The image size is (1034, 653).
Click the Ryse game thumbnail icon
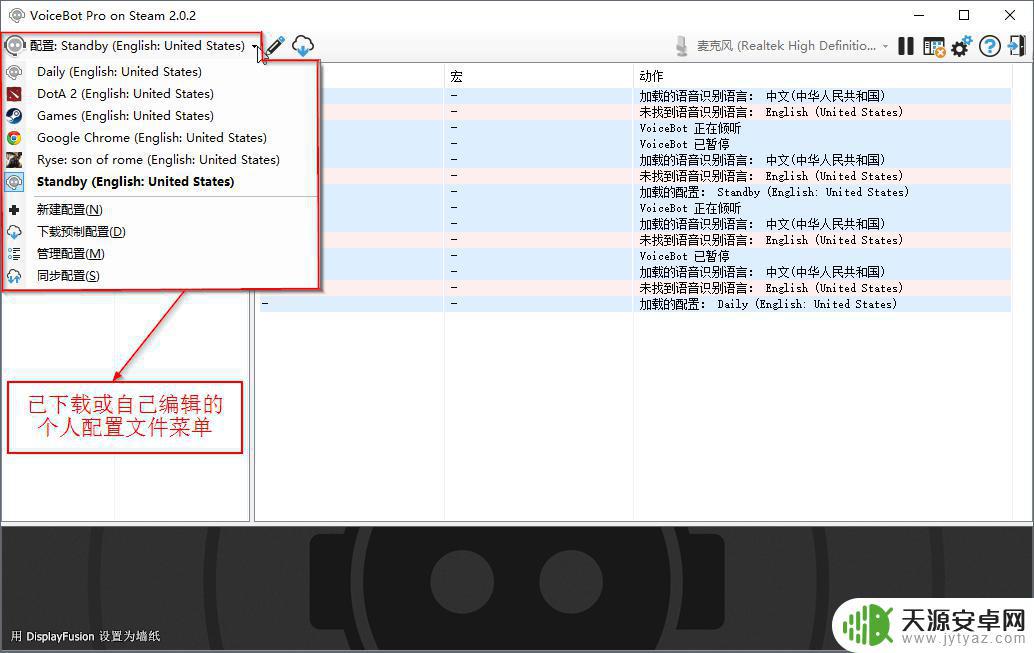tap(14, 160)
